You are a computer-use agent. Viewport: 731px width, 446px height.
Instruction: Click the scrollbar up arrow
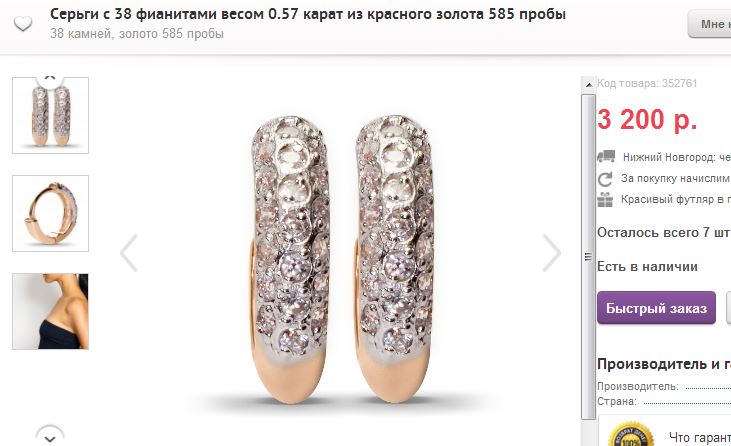pyautogui.click(x=588, y=84)
